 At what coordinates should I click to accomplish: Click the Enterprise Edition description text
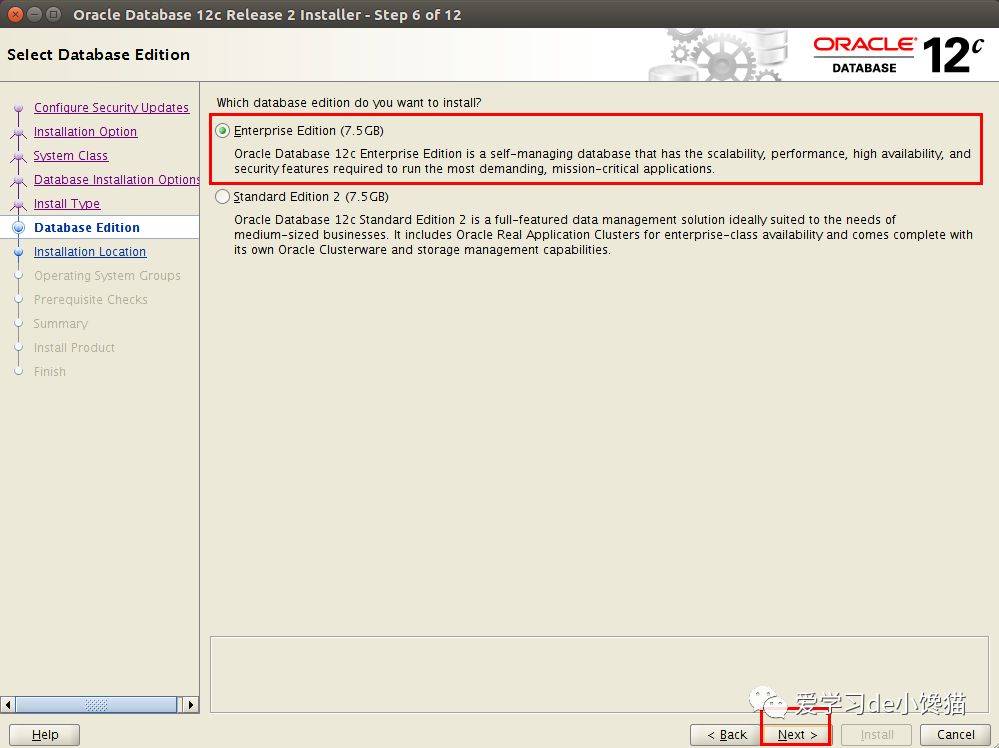602,161
